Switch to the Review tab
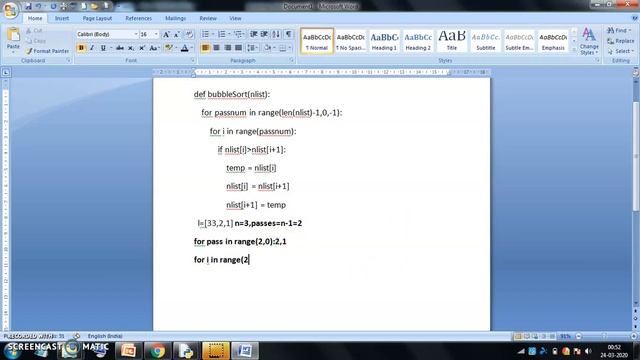This screenshot has height=360, width=640. [208, 18]
